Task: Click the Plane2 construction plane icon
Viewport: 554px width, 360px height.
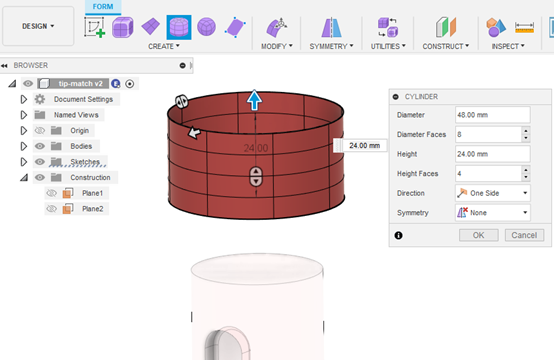Action: 67,209
